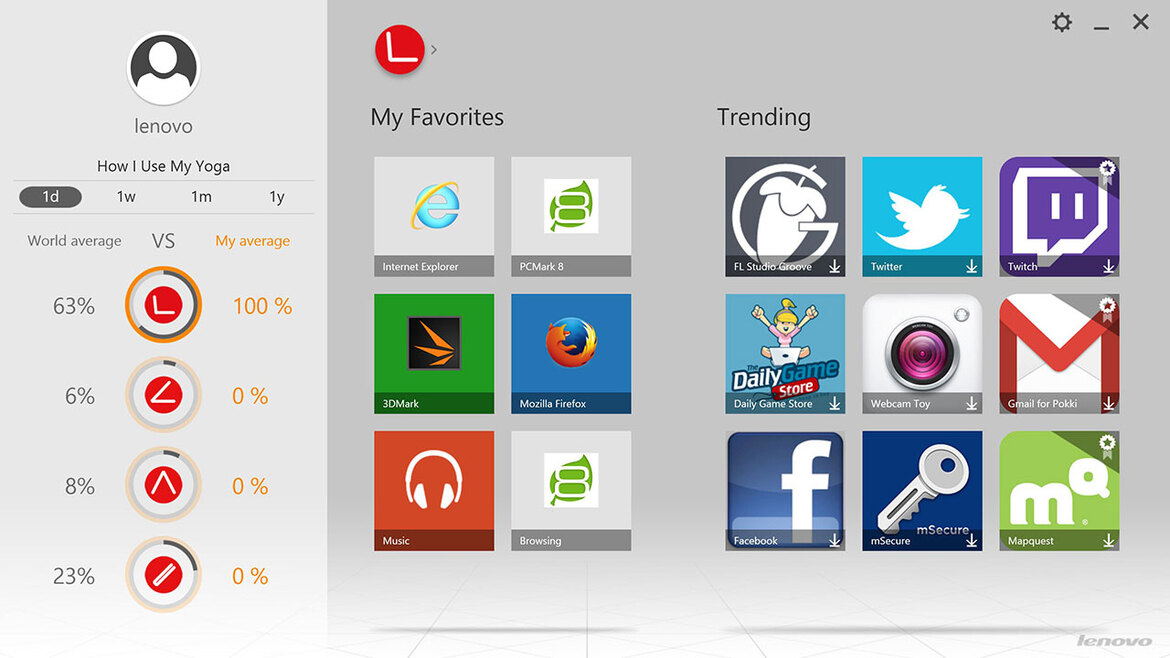1170x658 pixels.
Task: Select the Twitter trending app tile
Action: (x=922, y=216)
